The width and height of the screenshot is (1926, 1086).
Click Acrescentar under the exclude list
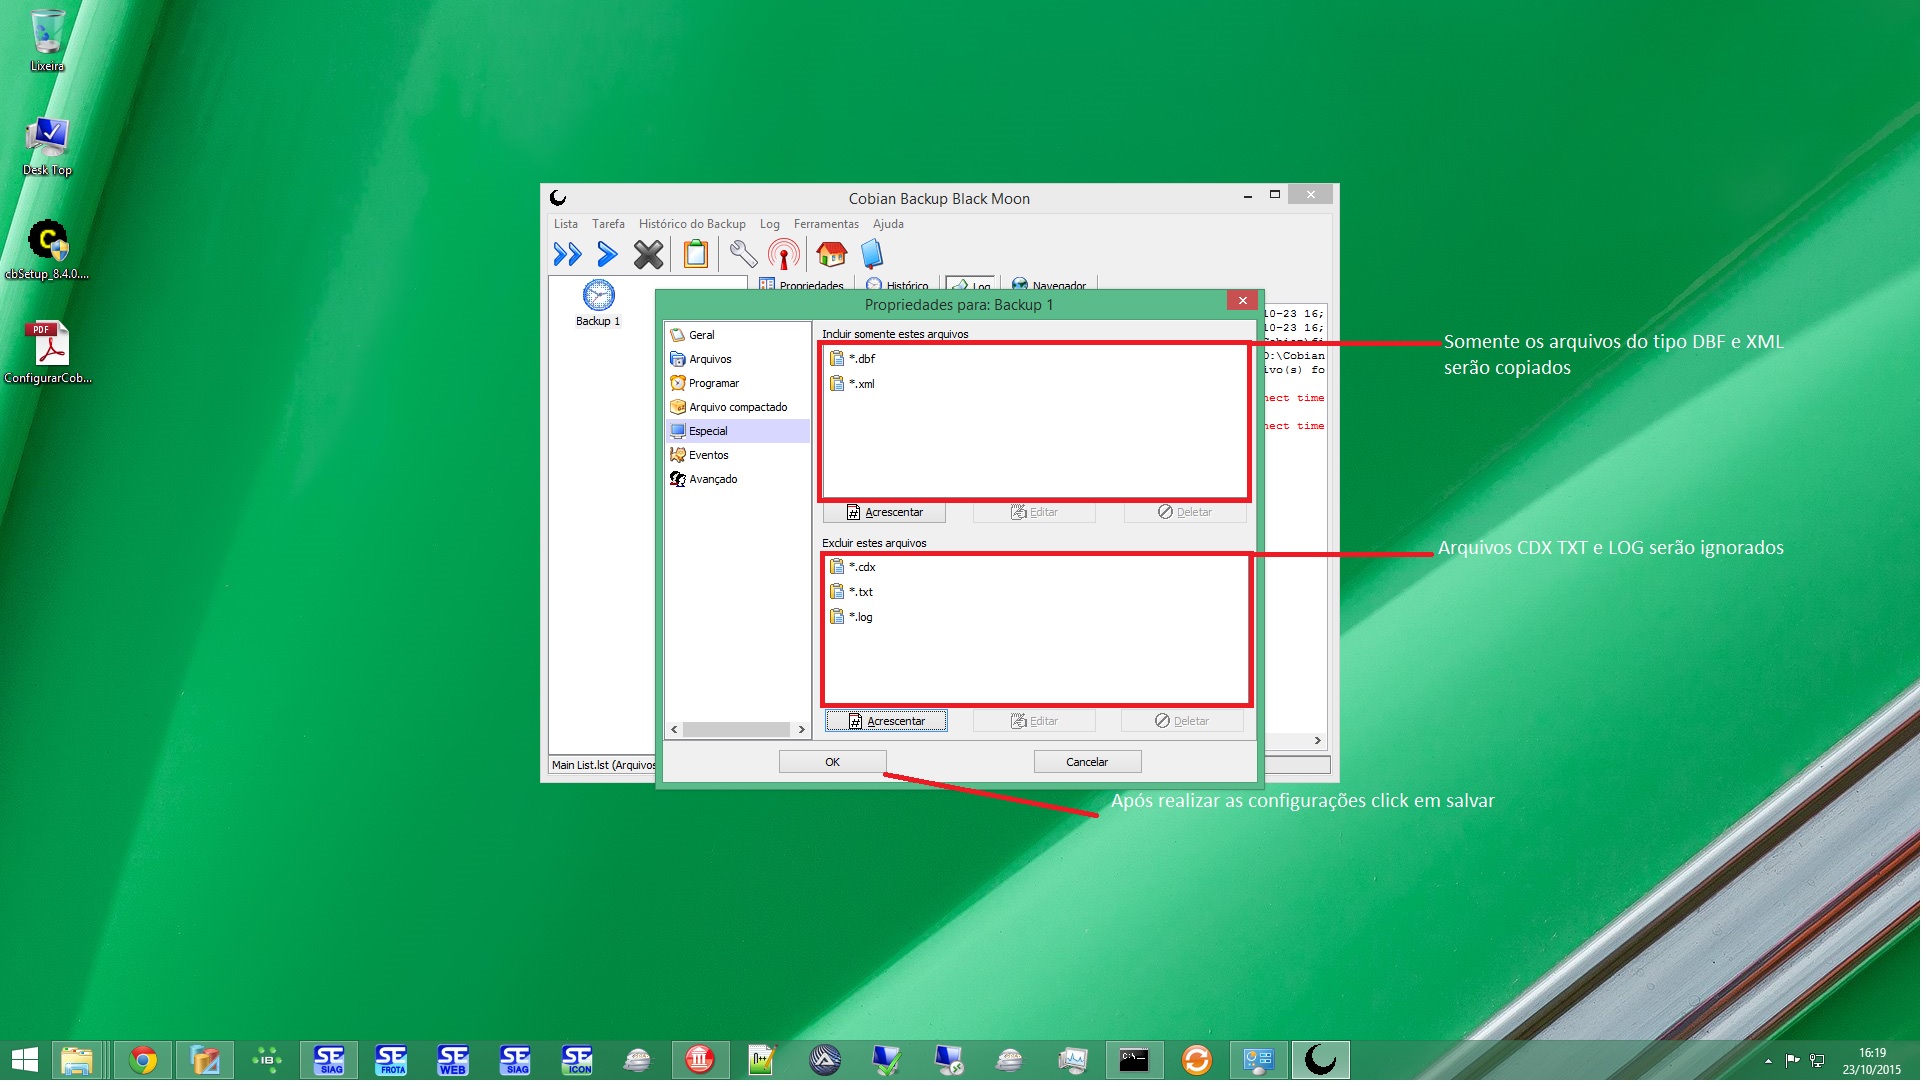coord(888,723)
